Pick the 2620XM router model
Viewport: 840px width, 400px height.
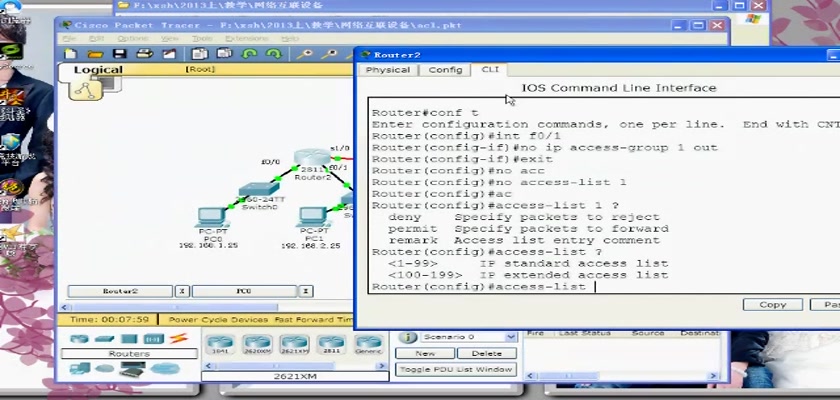[258, 344]
